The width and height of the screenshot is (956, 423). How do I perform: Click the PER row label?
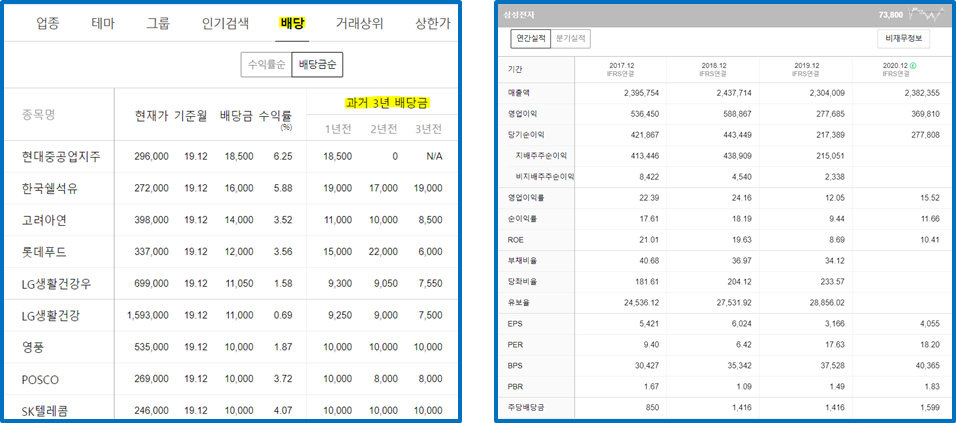click(515, 344)
